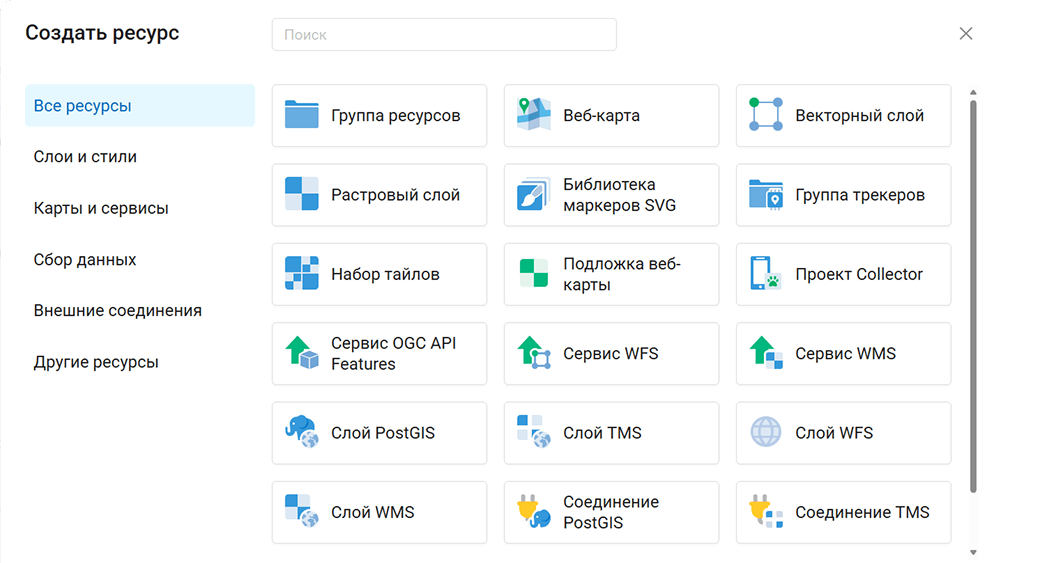The image size is (1040, 563).
Task: Switch to Карты и сервисы category
Action: (x=101, y=208)
